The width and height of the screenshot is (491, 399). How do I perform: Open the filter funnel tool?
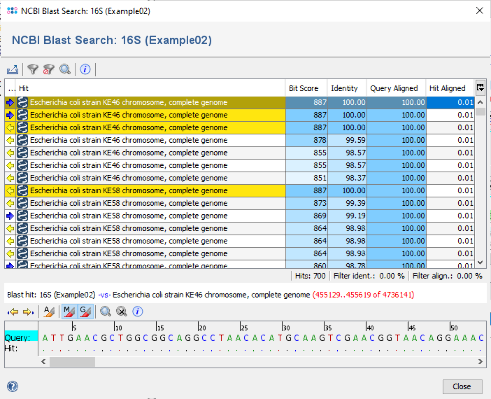[33, 69]
